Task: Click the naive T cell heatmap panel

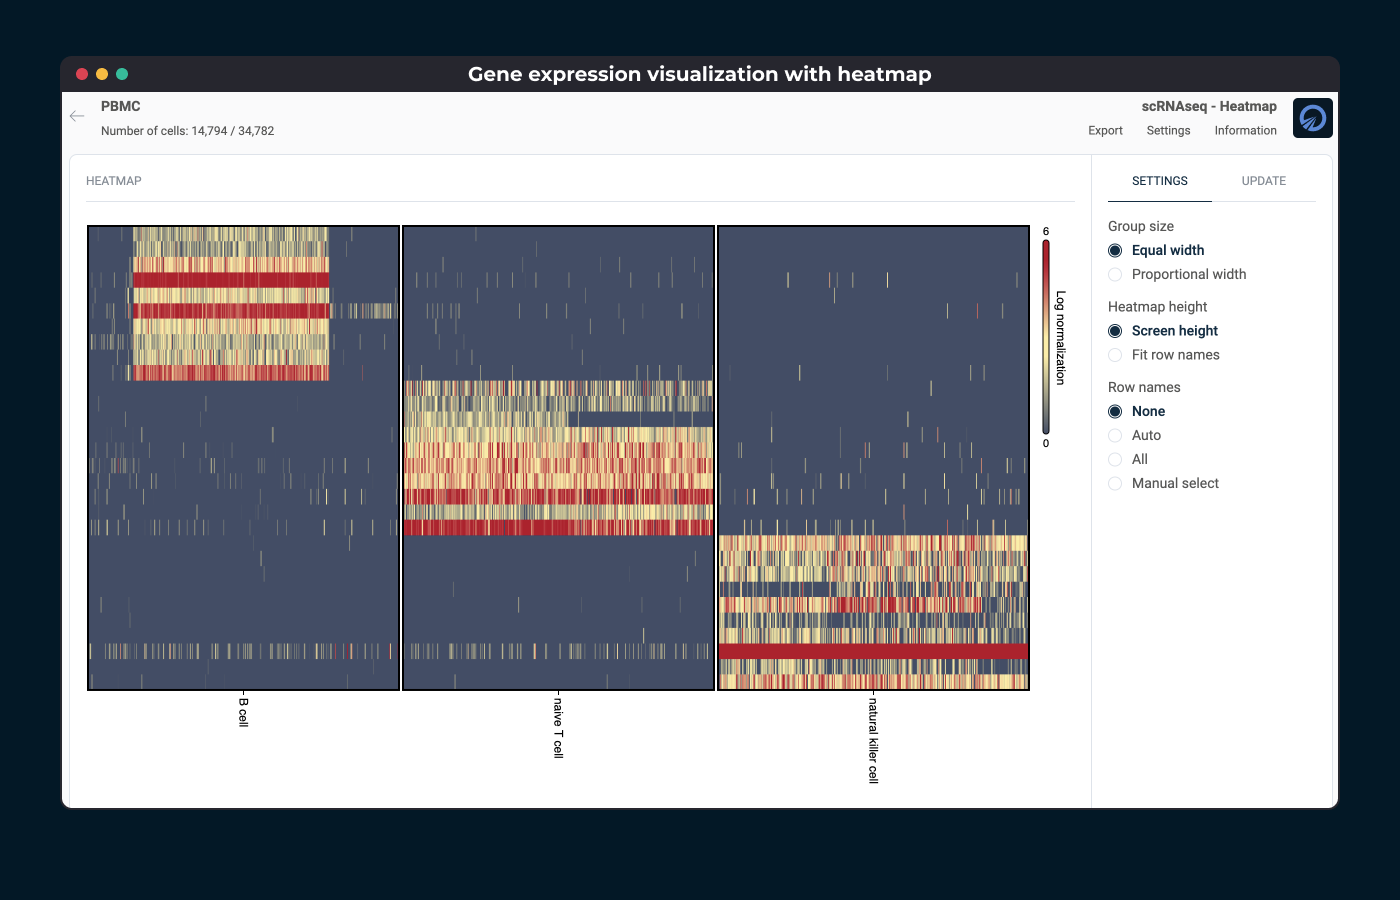Action: [558, 458]
